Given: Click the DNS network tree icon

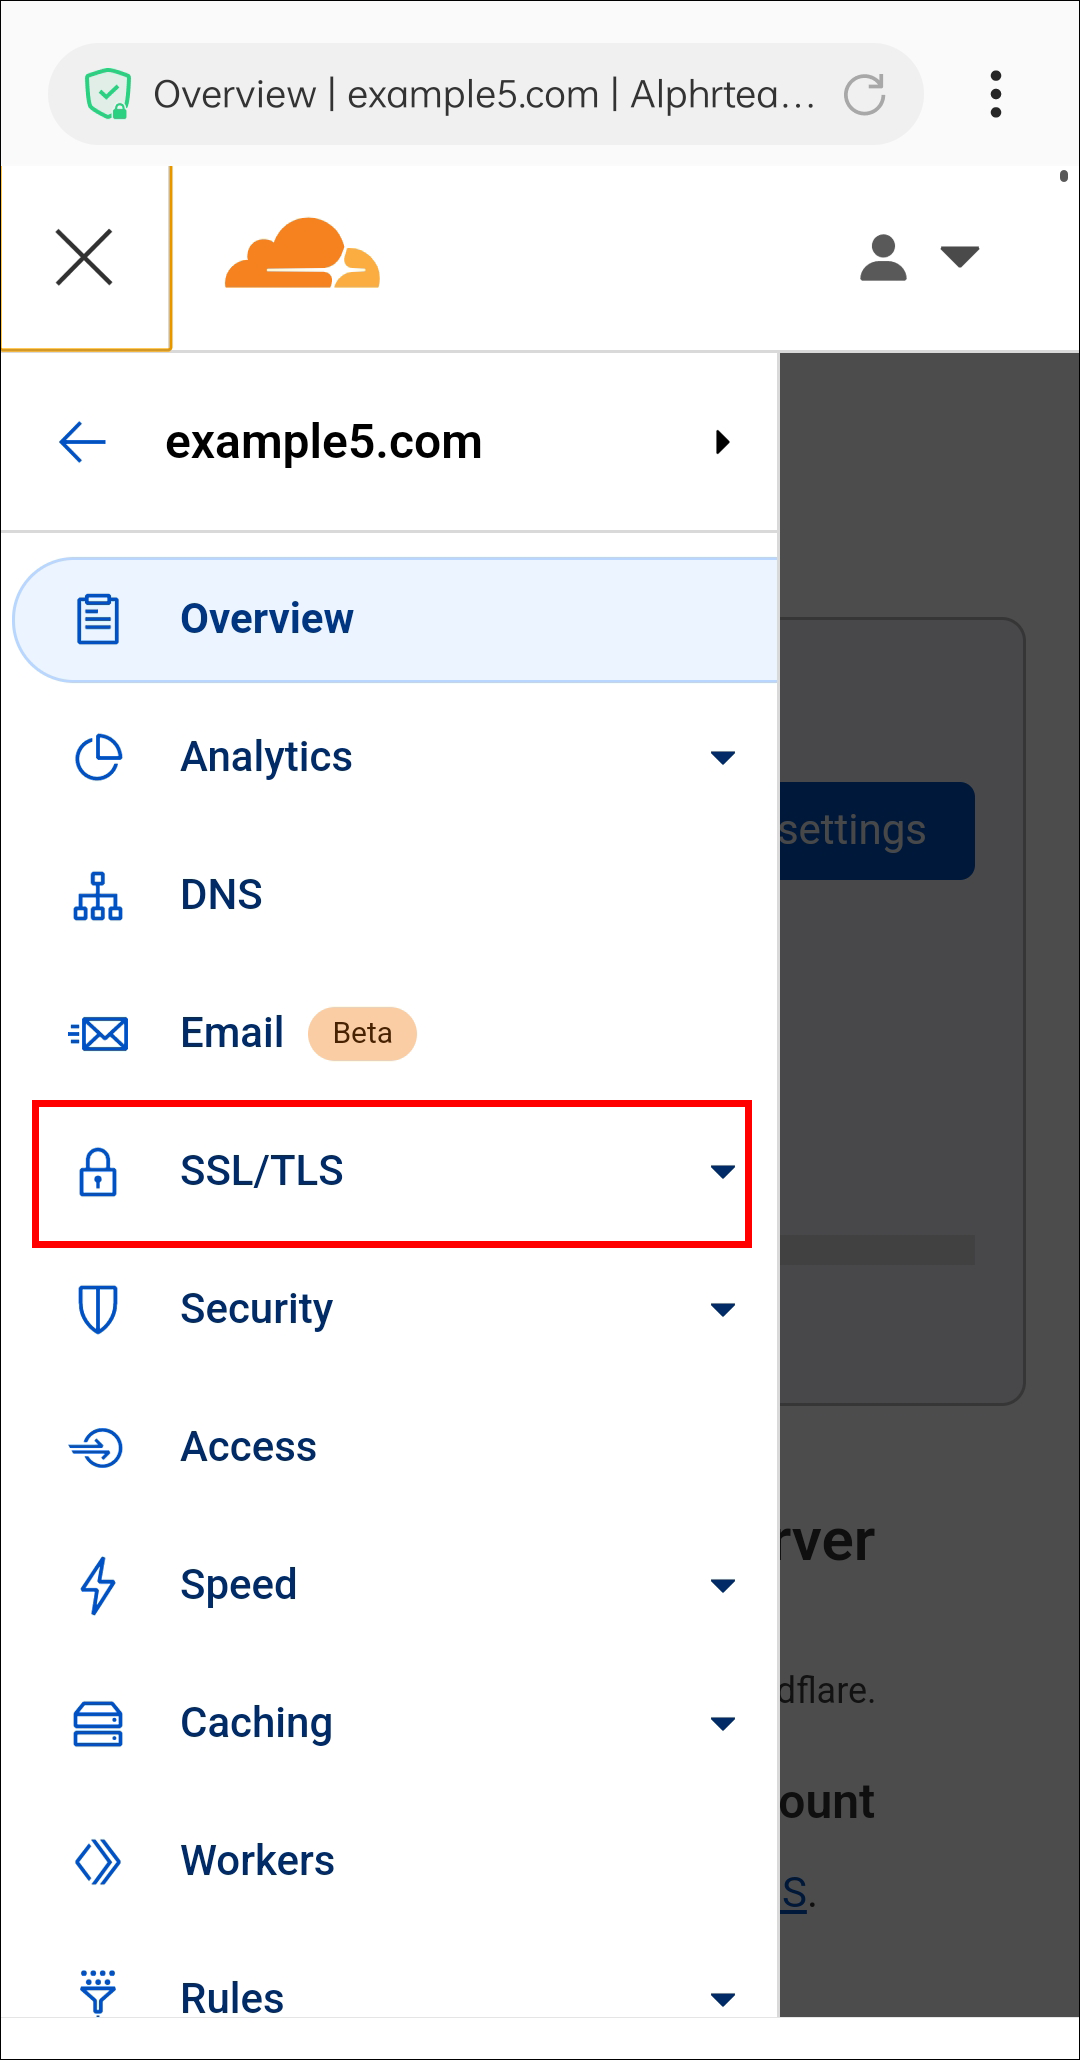Looking at the screenshot, I should 98,895.
